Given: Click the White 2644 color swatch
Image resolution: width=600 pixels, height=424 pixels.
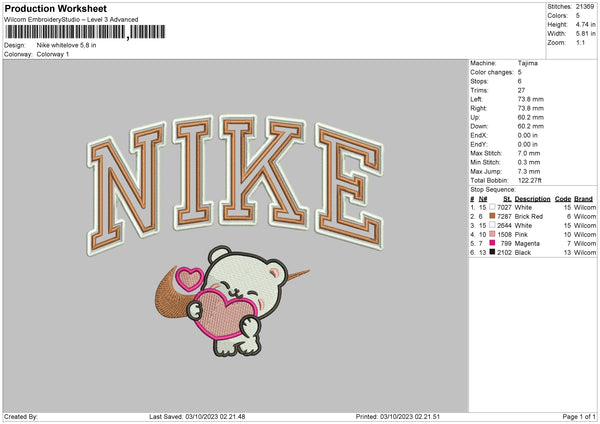Looking at the screenshot, I should (x=492, y=225).
